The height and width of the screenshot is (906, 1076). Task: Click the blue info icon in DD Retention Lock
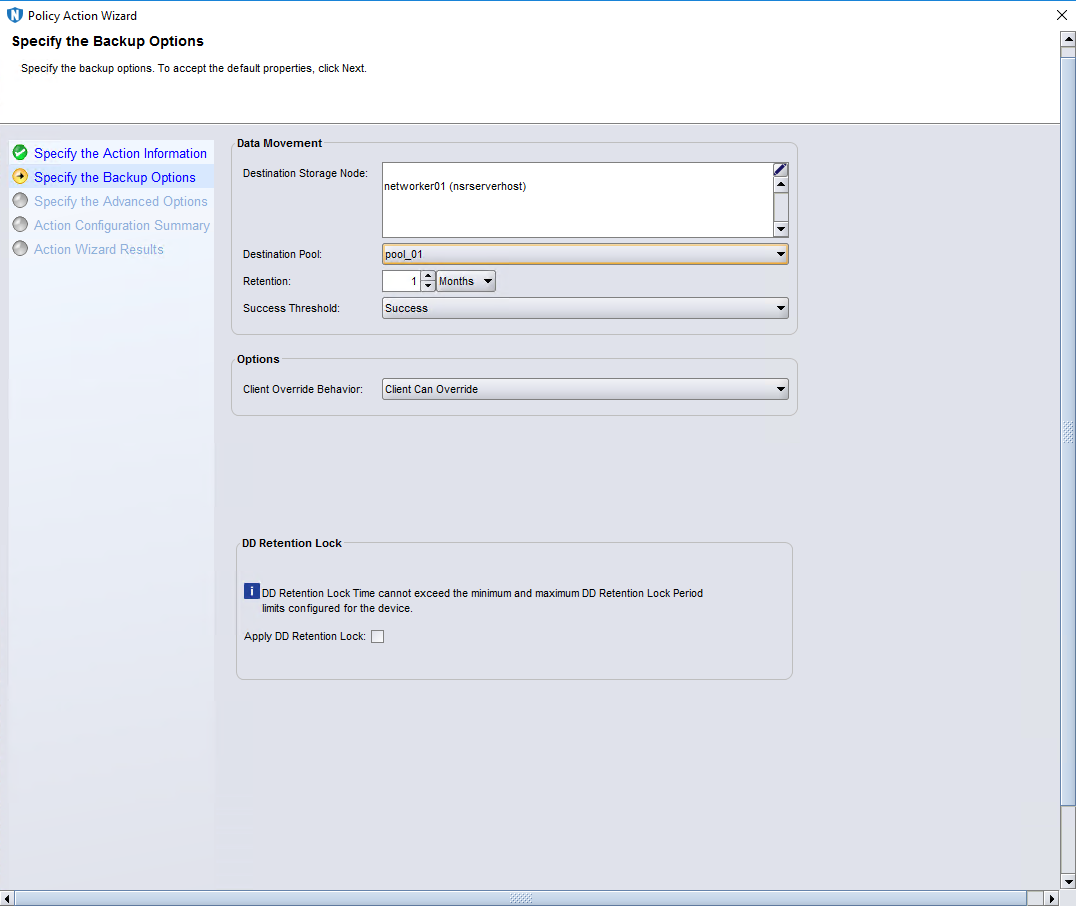[252, 592]
